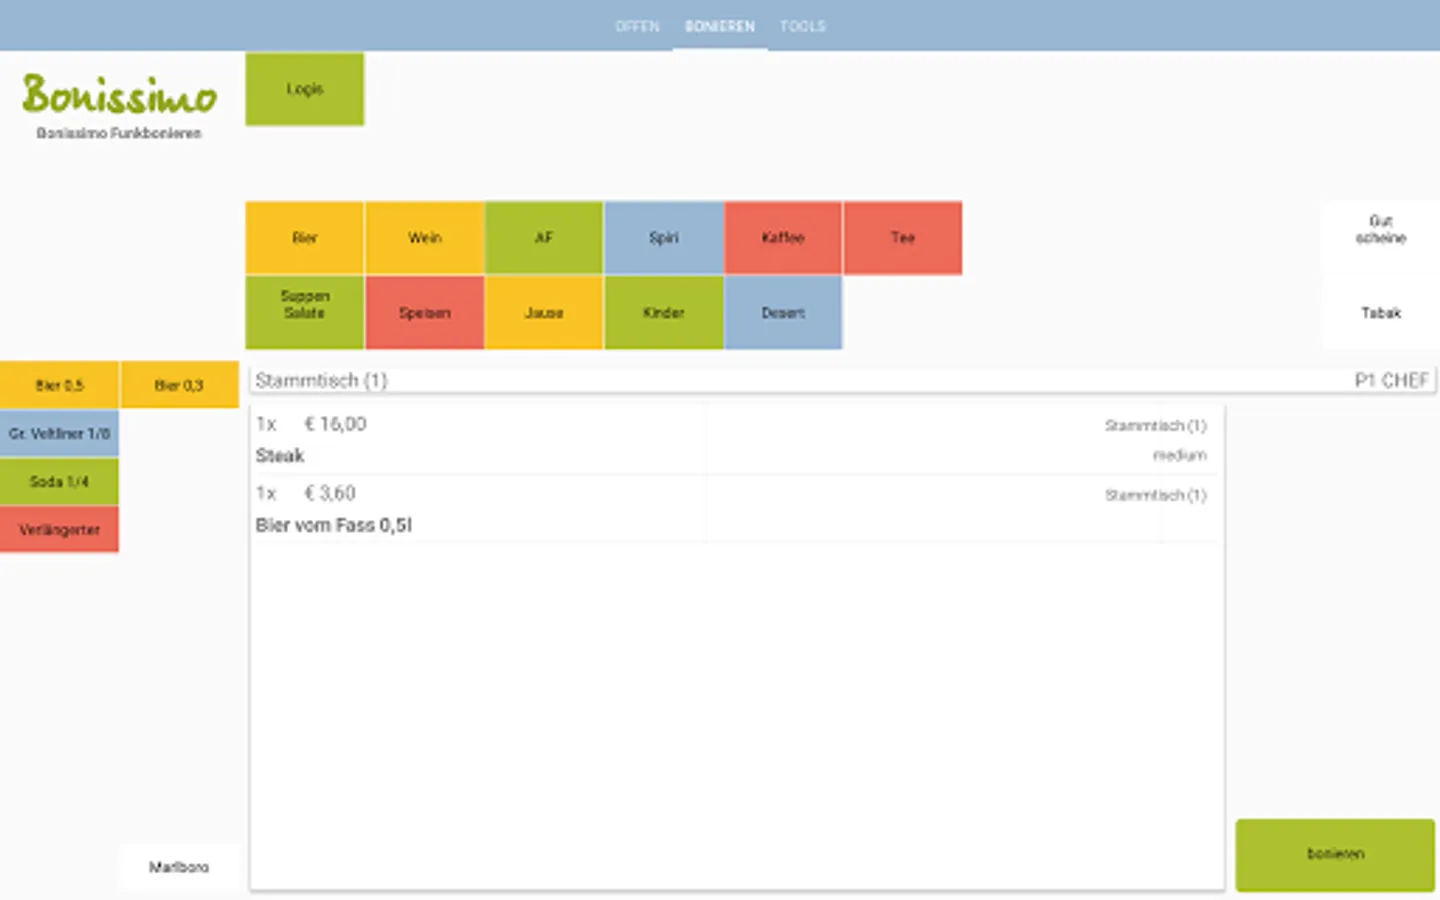Click the medium note on Steak
Viewport: 1440px width, 900px height.
pyautogui.click(x=1180, y=455)
